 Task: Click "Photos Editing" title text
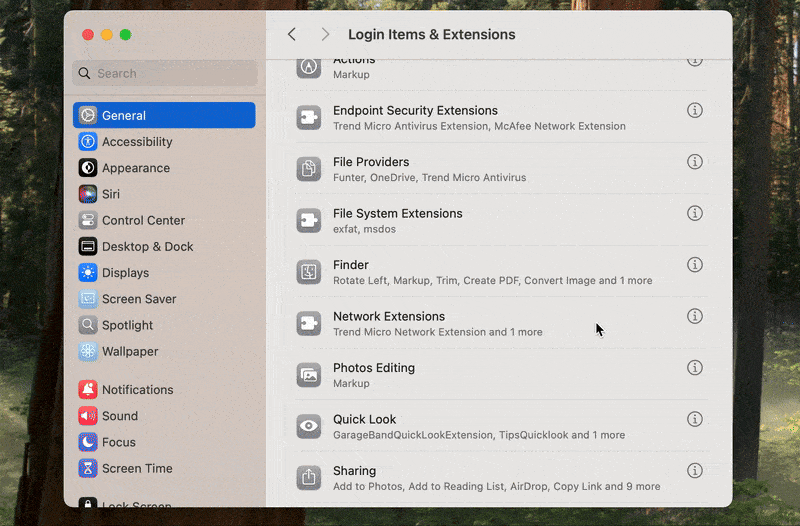374,368
